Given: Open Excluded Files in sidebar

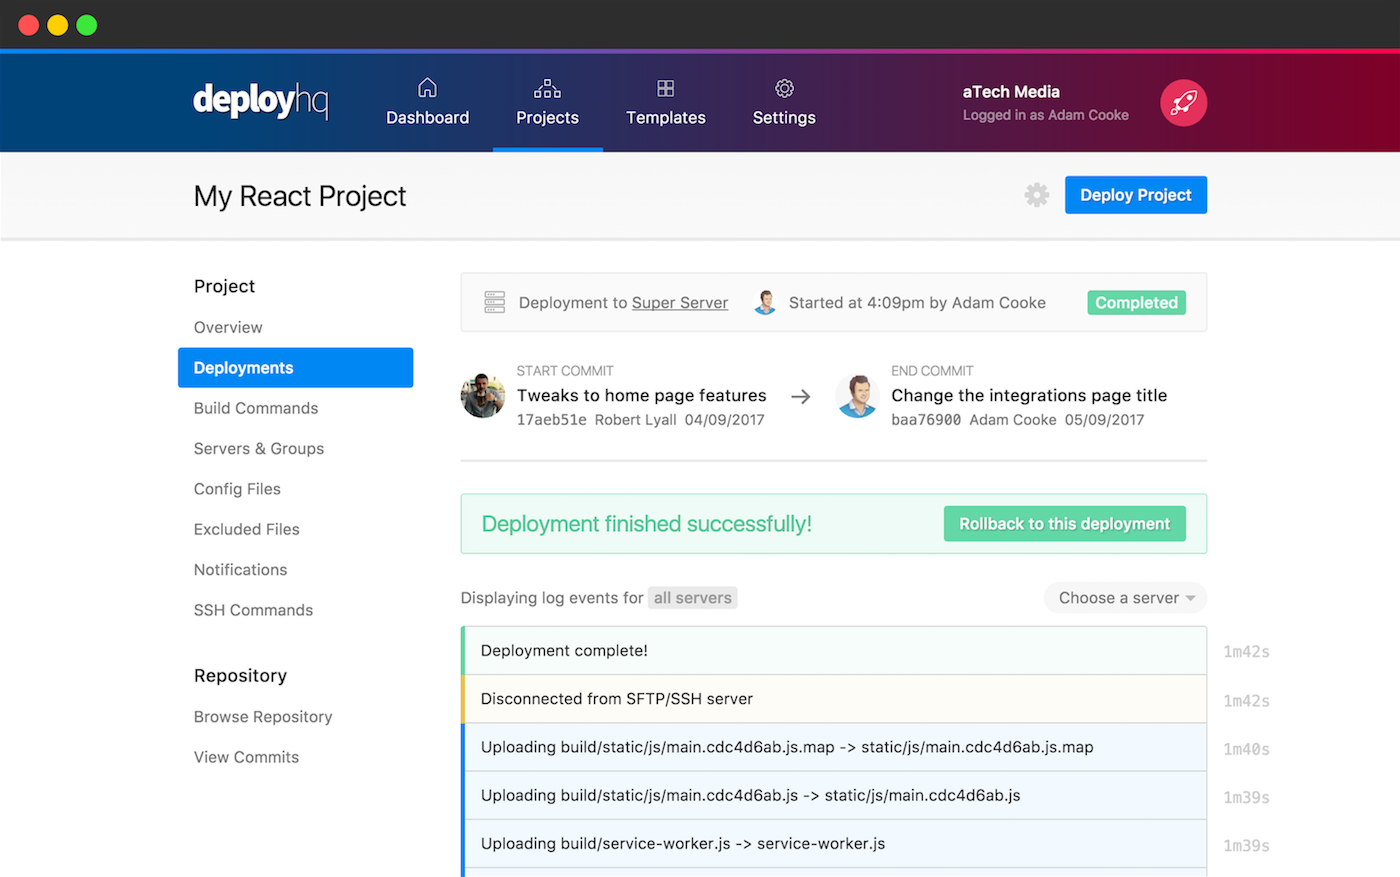Looking at the screenshot, I should click(x=247, y=529).
